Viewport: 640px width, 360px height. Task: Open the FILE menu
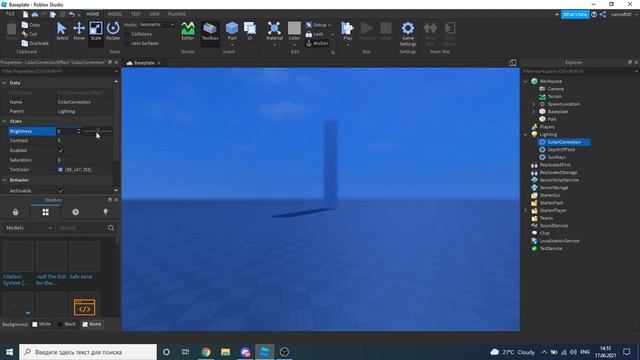[x=10, y=14]
